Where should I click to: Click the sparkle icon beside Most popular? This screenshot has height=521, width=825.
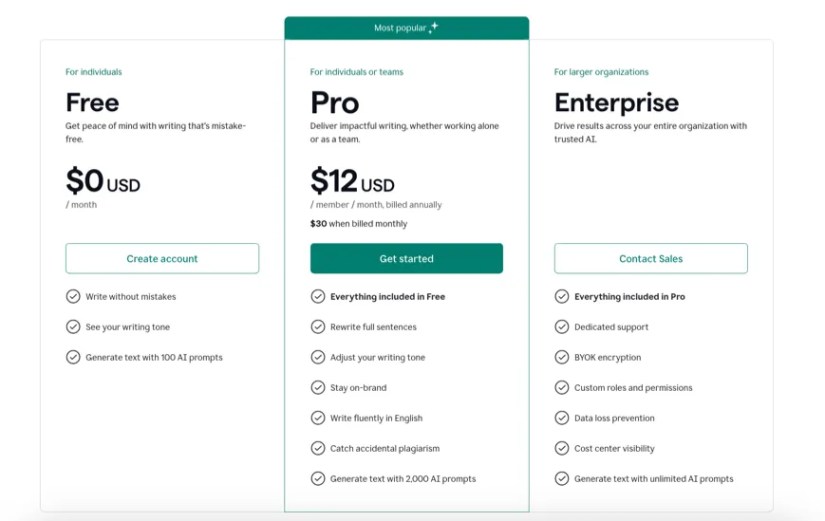(x=433, y=28)
